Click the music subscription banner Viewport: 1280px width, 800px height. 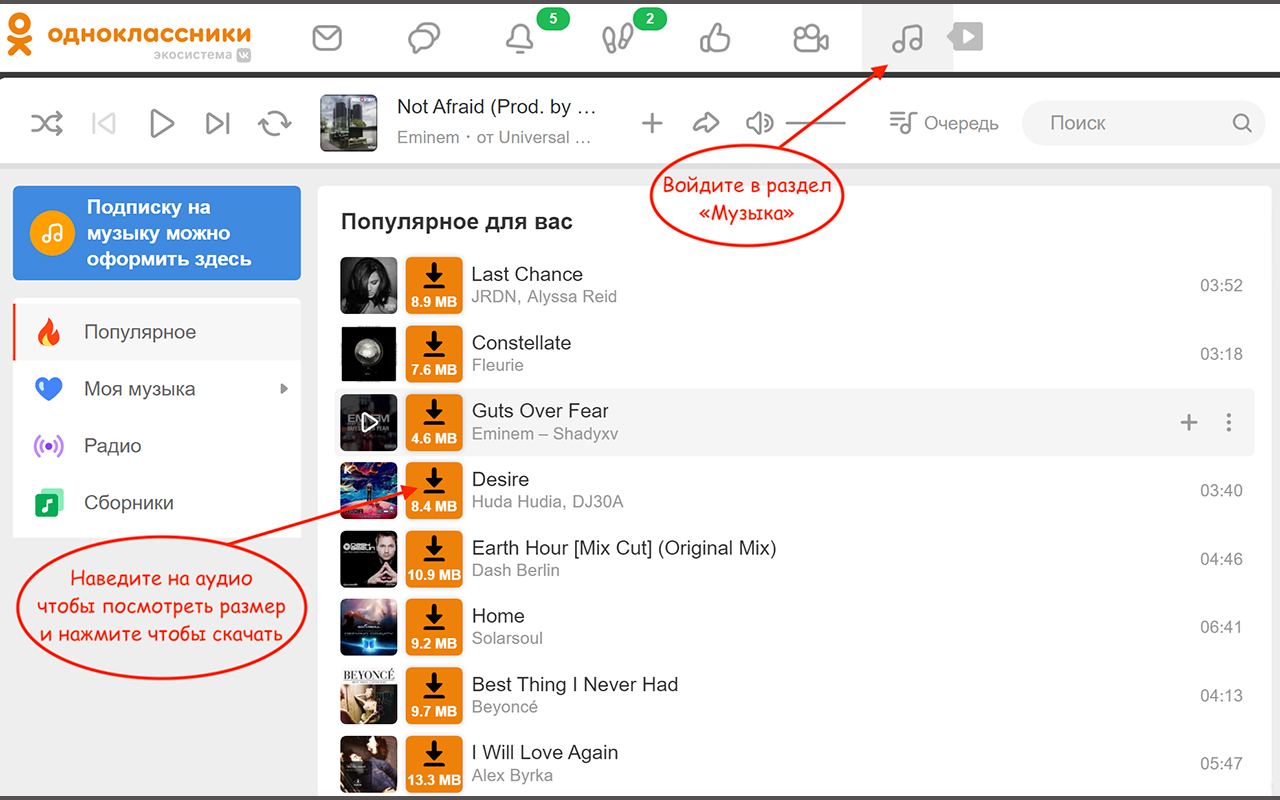pyautogui.click(x=156, y=232)
